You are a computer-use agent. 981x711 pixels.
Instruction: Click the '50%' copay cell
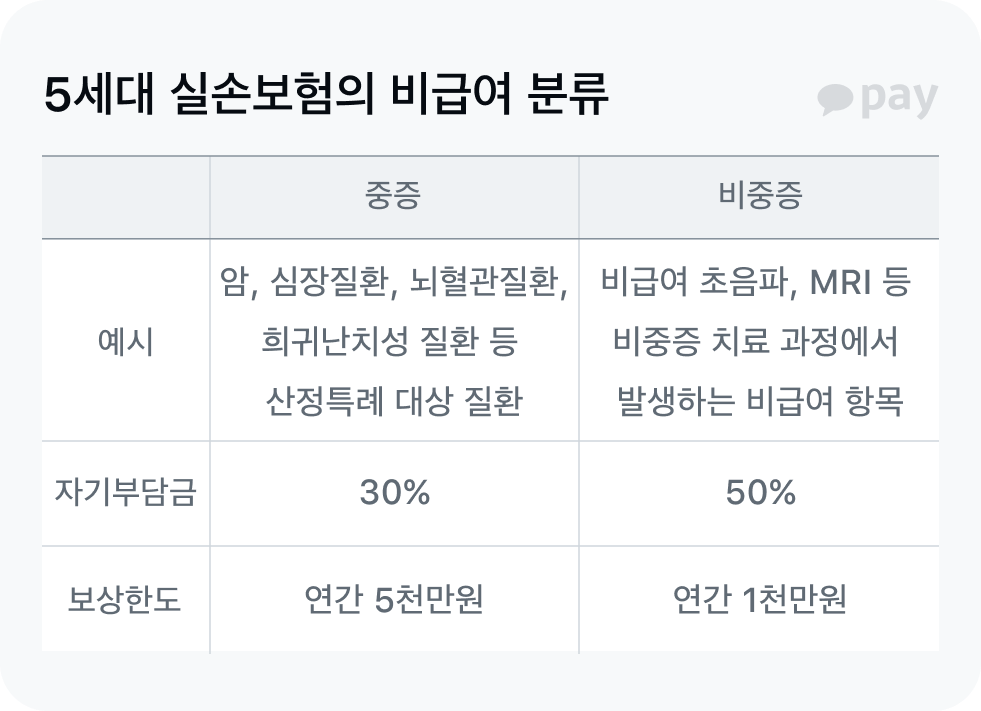pos(760,493)
